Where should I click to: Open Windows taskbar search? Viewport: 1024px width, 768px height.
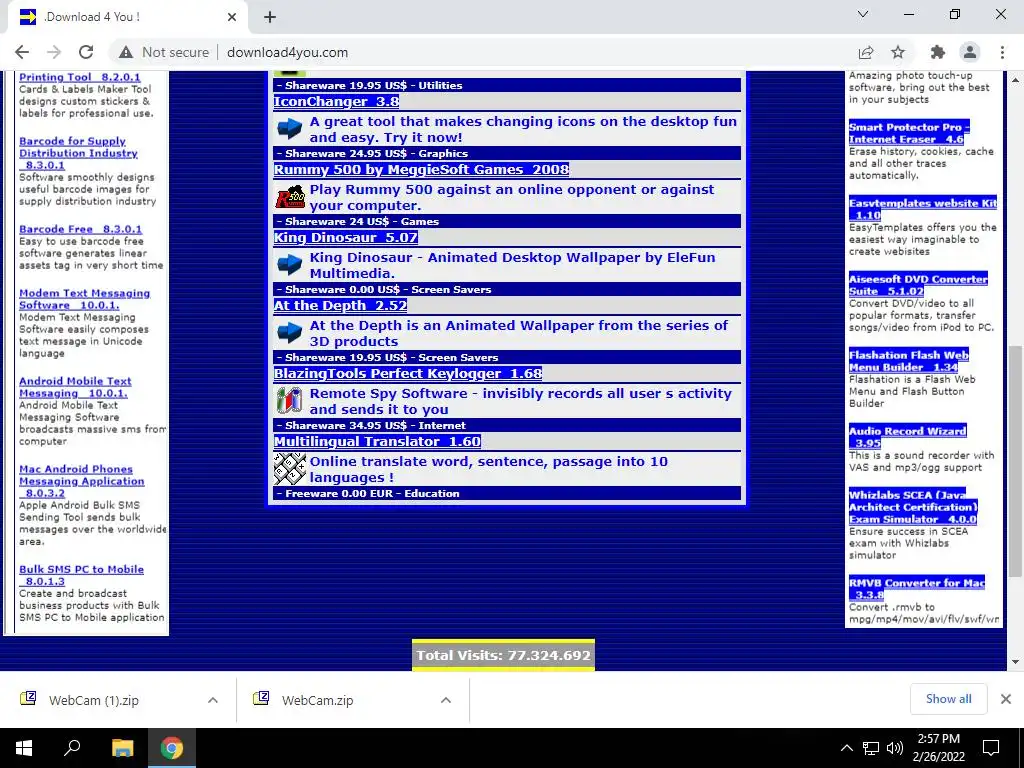click(x=72, y=748)
